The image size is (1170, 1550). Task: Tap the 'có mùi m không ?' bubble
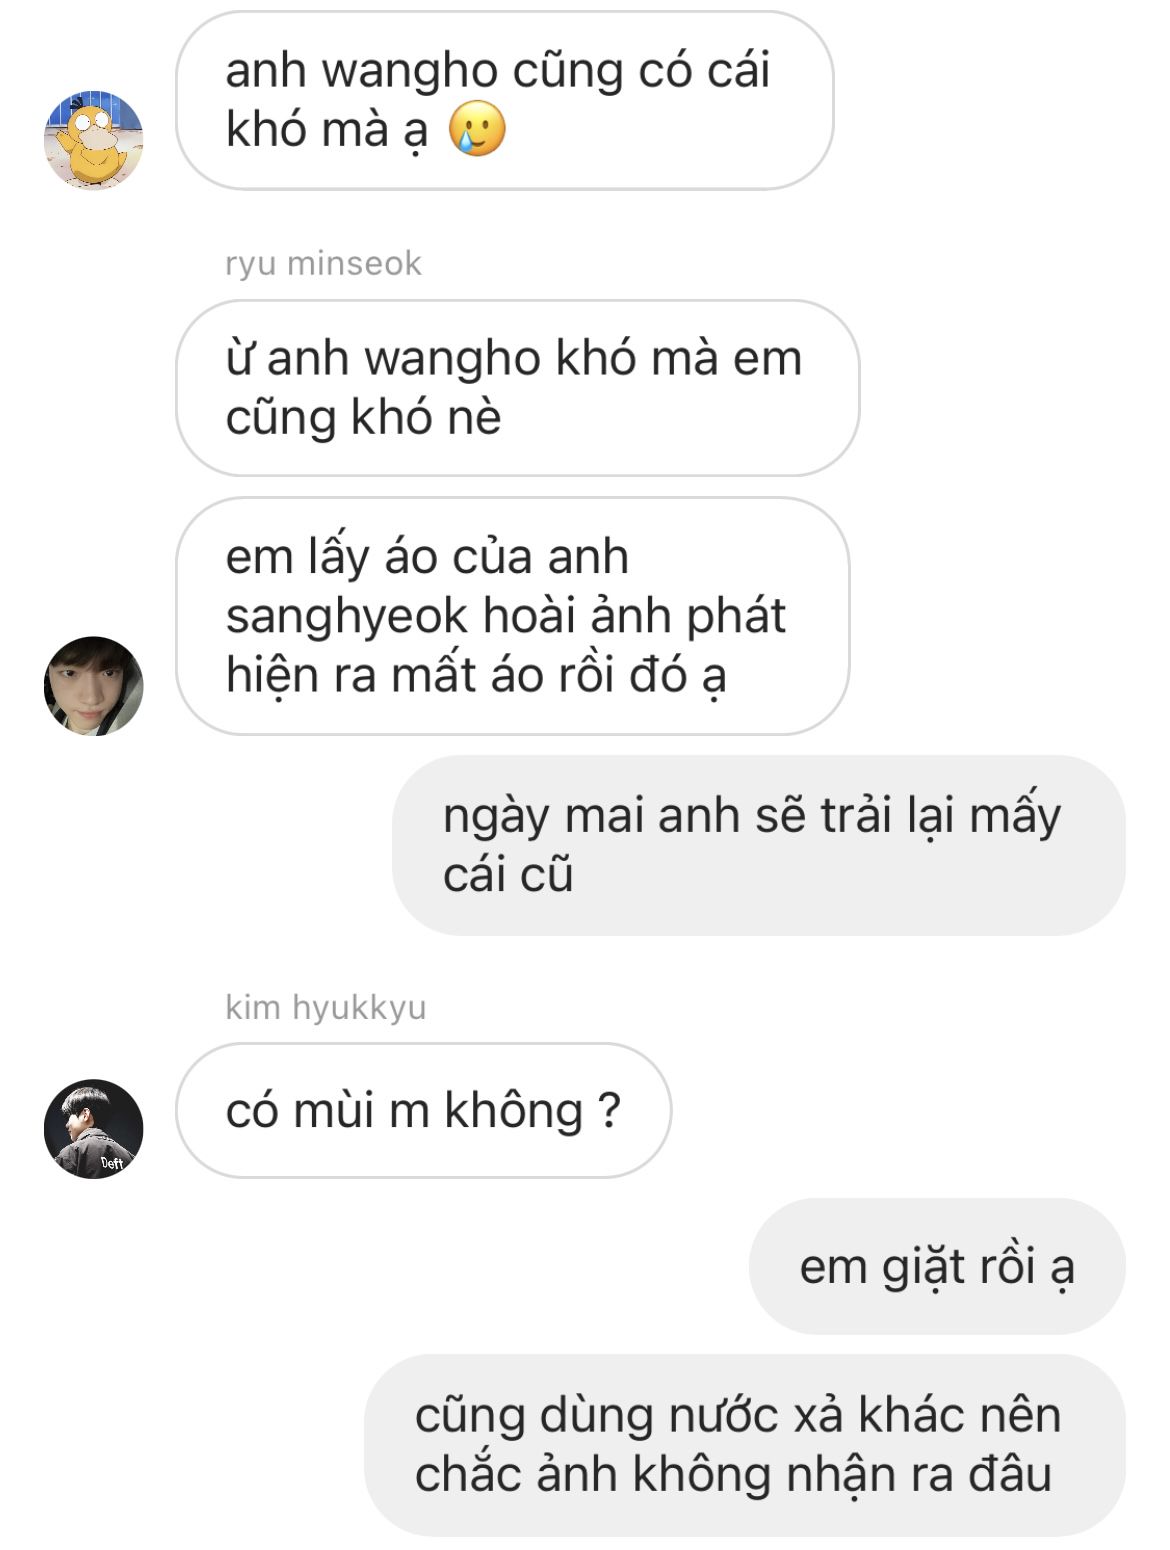[423, 1110]
